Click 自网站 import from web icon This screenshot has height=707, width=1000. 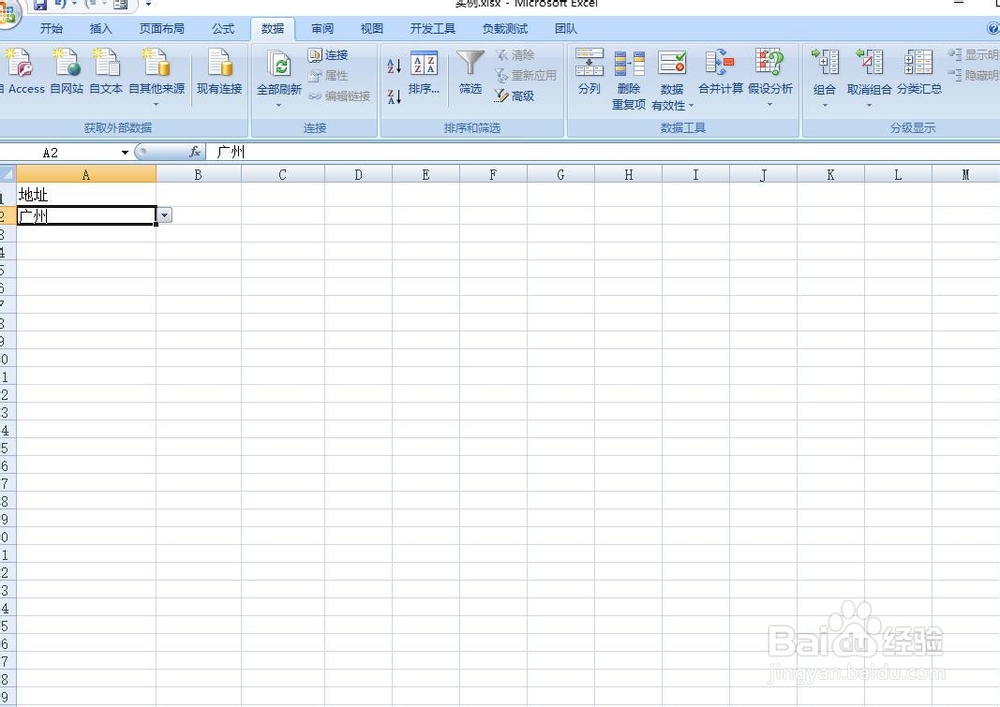coord(67,63)
